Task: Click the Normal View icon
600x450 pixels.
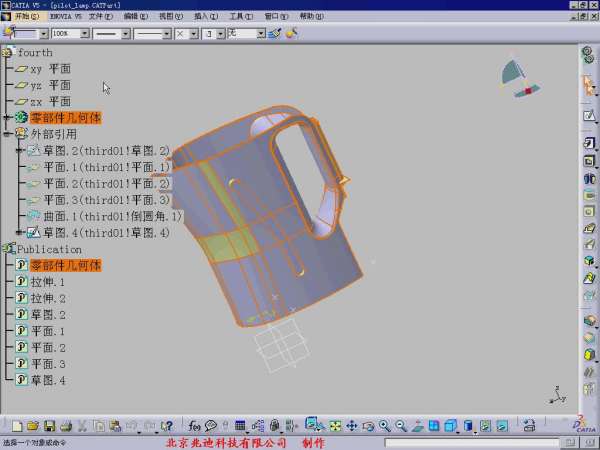Action: point(417,426)
